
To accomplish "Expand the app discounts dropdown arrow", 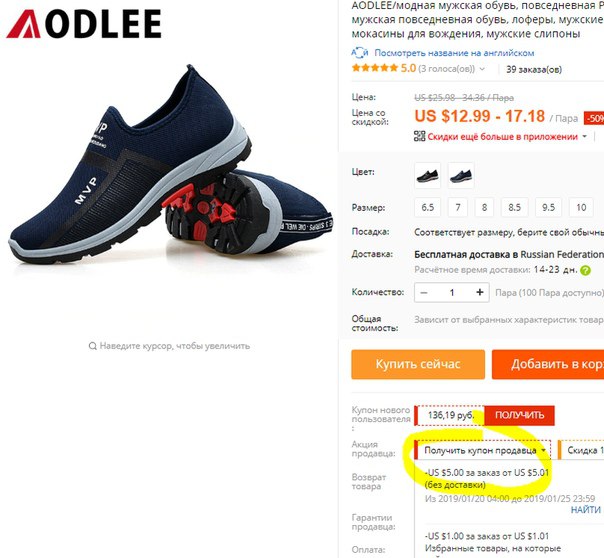I will (584, 137).
